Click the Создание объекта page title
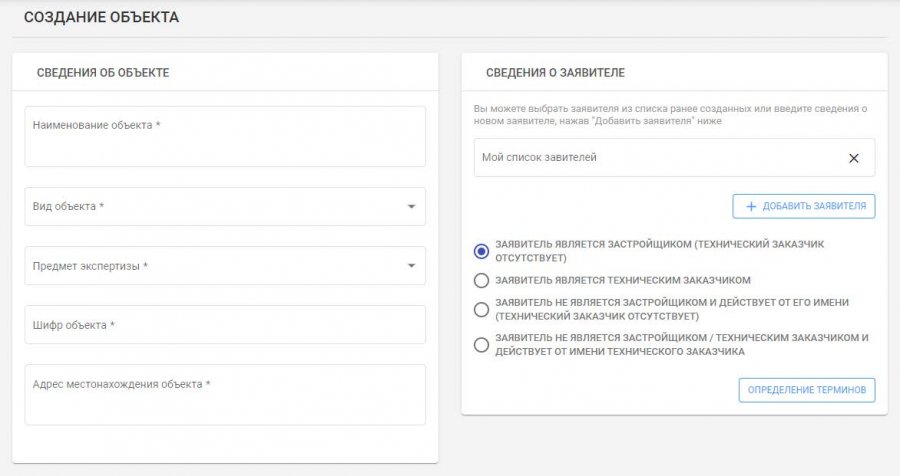The width and height of the screenshot is (900, 476). pos(101,18)
